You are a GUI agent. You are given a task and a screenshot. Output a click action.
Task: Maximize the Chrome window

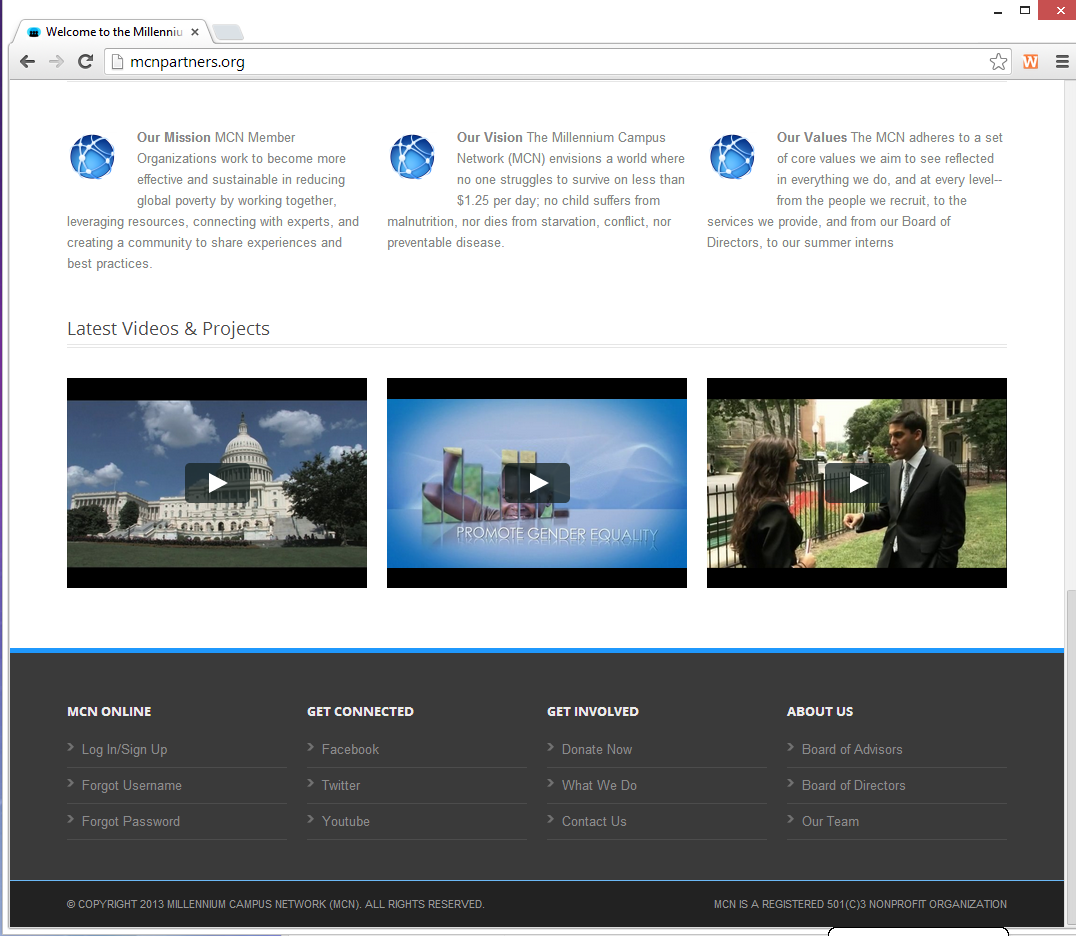1025,10
